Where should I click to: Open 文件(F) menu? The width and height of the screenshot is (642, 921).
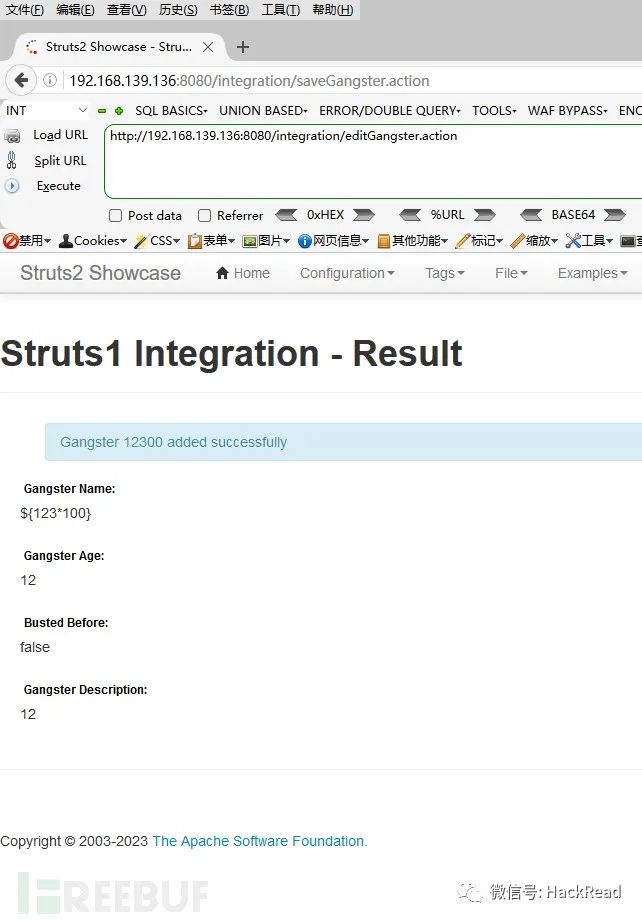point(25,10)
